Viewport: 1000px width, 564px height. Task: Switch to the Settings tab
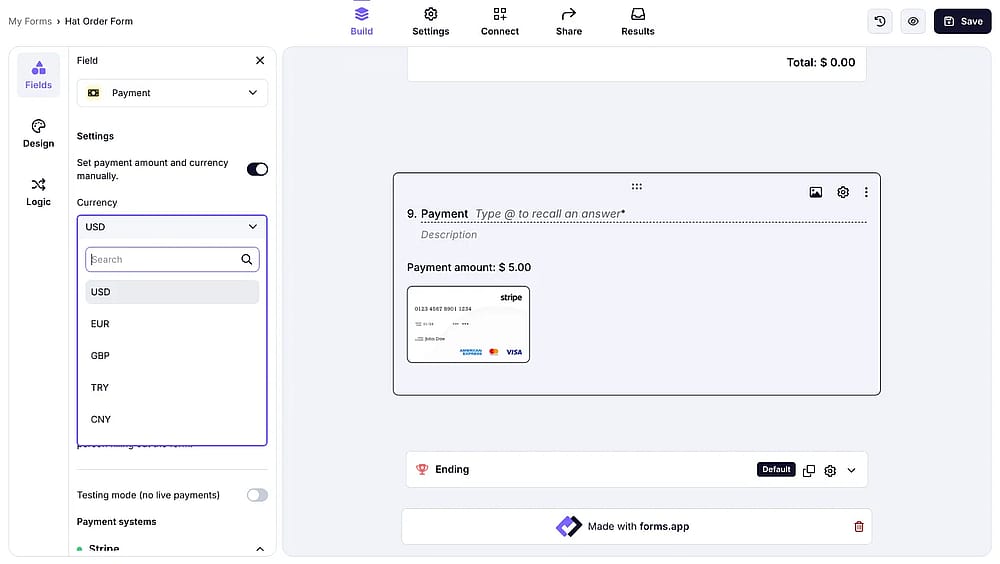point(430,21)
